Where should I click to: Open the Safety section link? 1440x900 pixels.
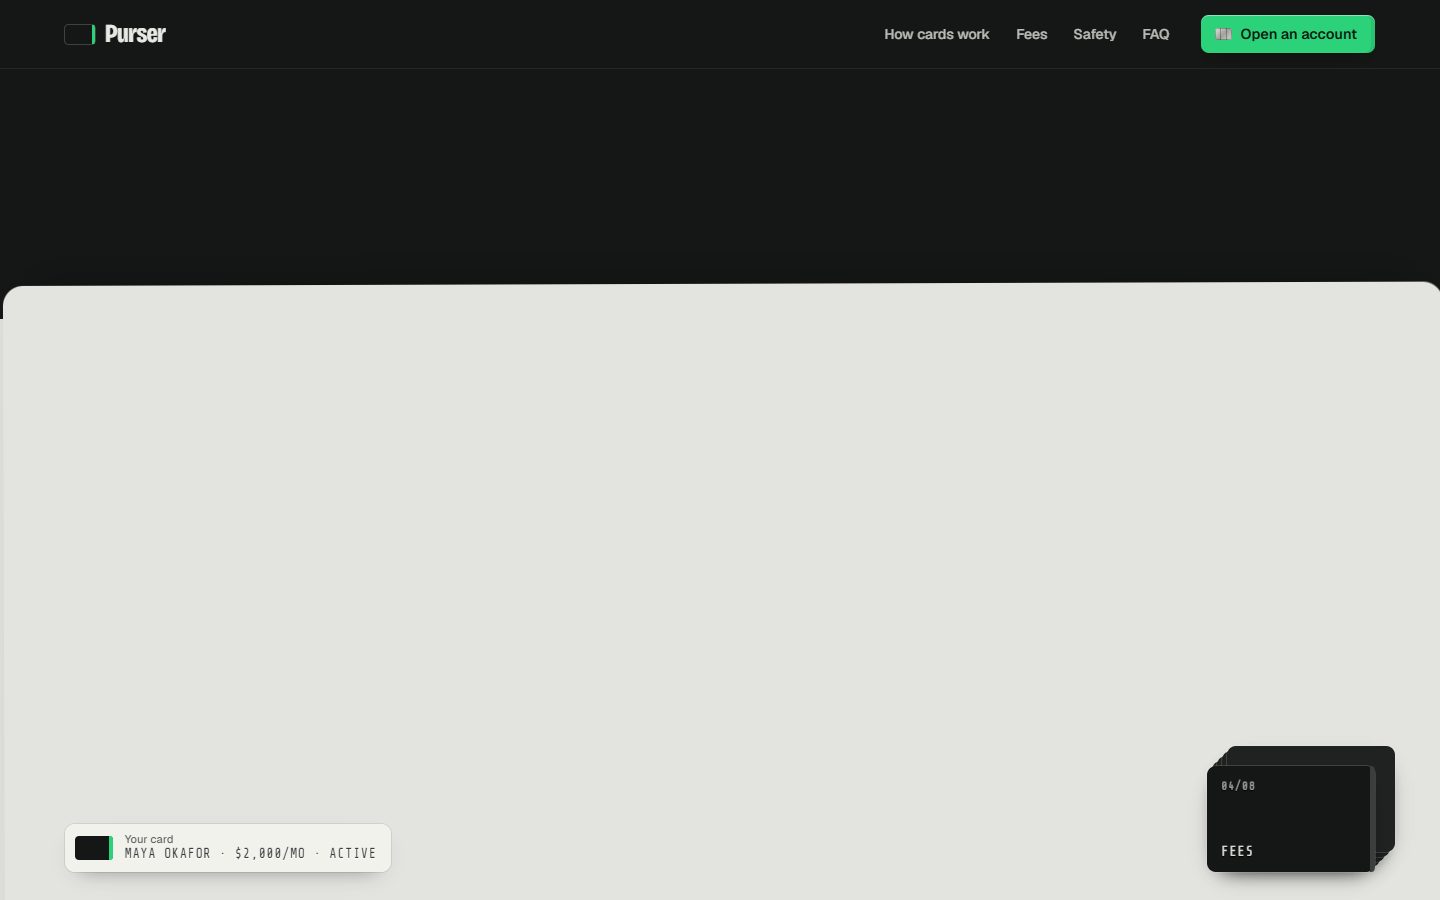tap(1094, 34)
